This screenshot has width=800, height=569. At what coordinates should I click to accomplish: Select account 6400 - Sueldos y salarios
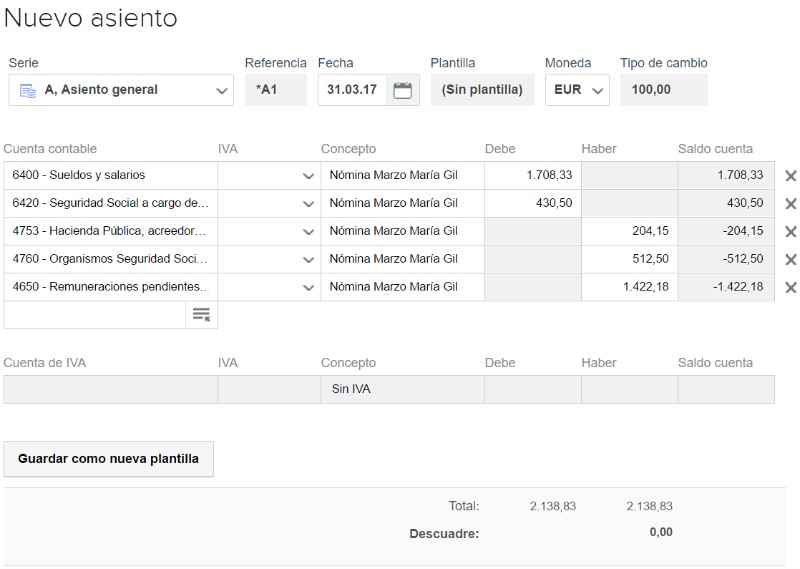coord(110,176)
